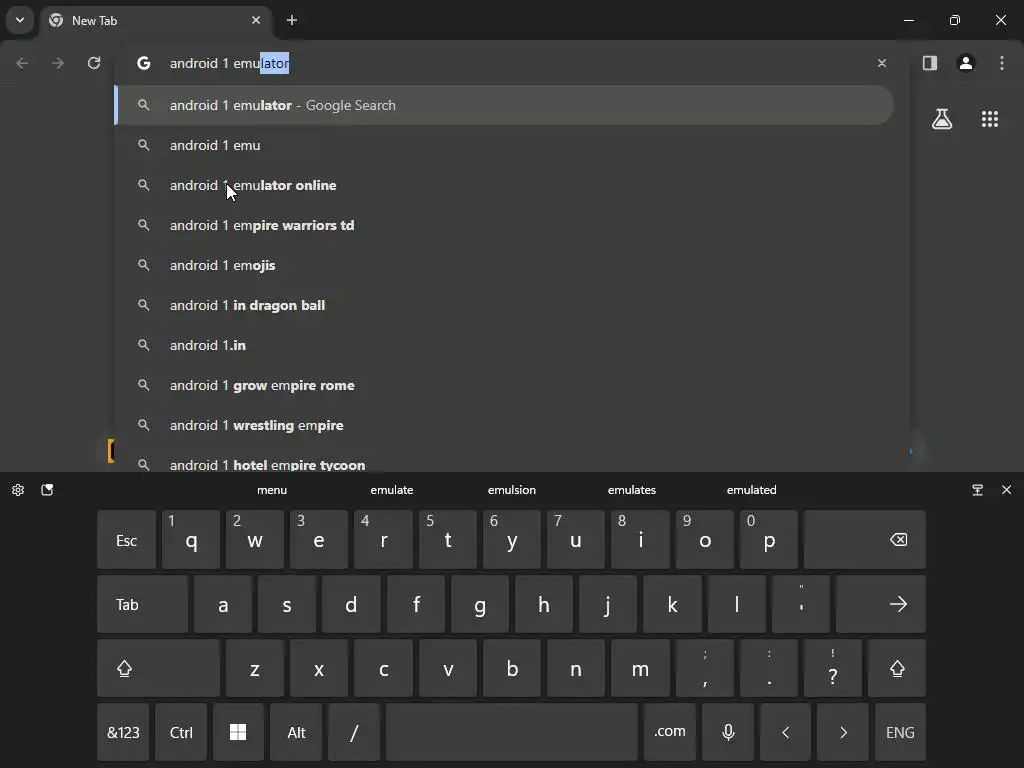Tap the space bar

click(x=511, y=732)
